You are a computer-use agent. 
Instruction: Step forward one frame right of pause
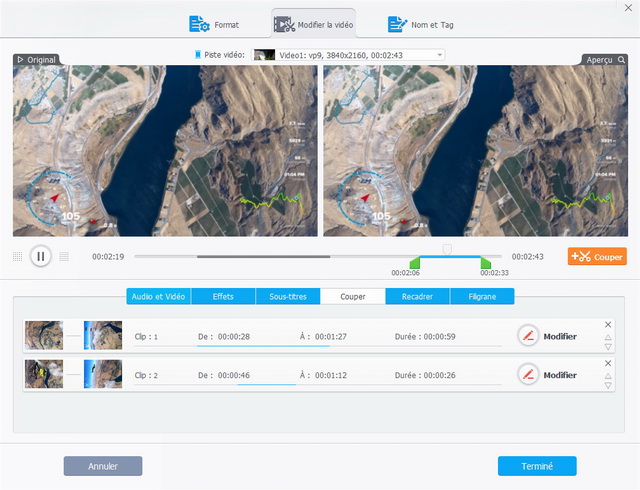[x=64, y=257]
